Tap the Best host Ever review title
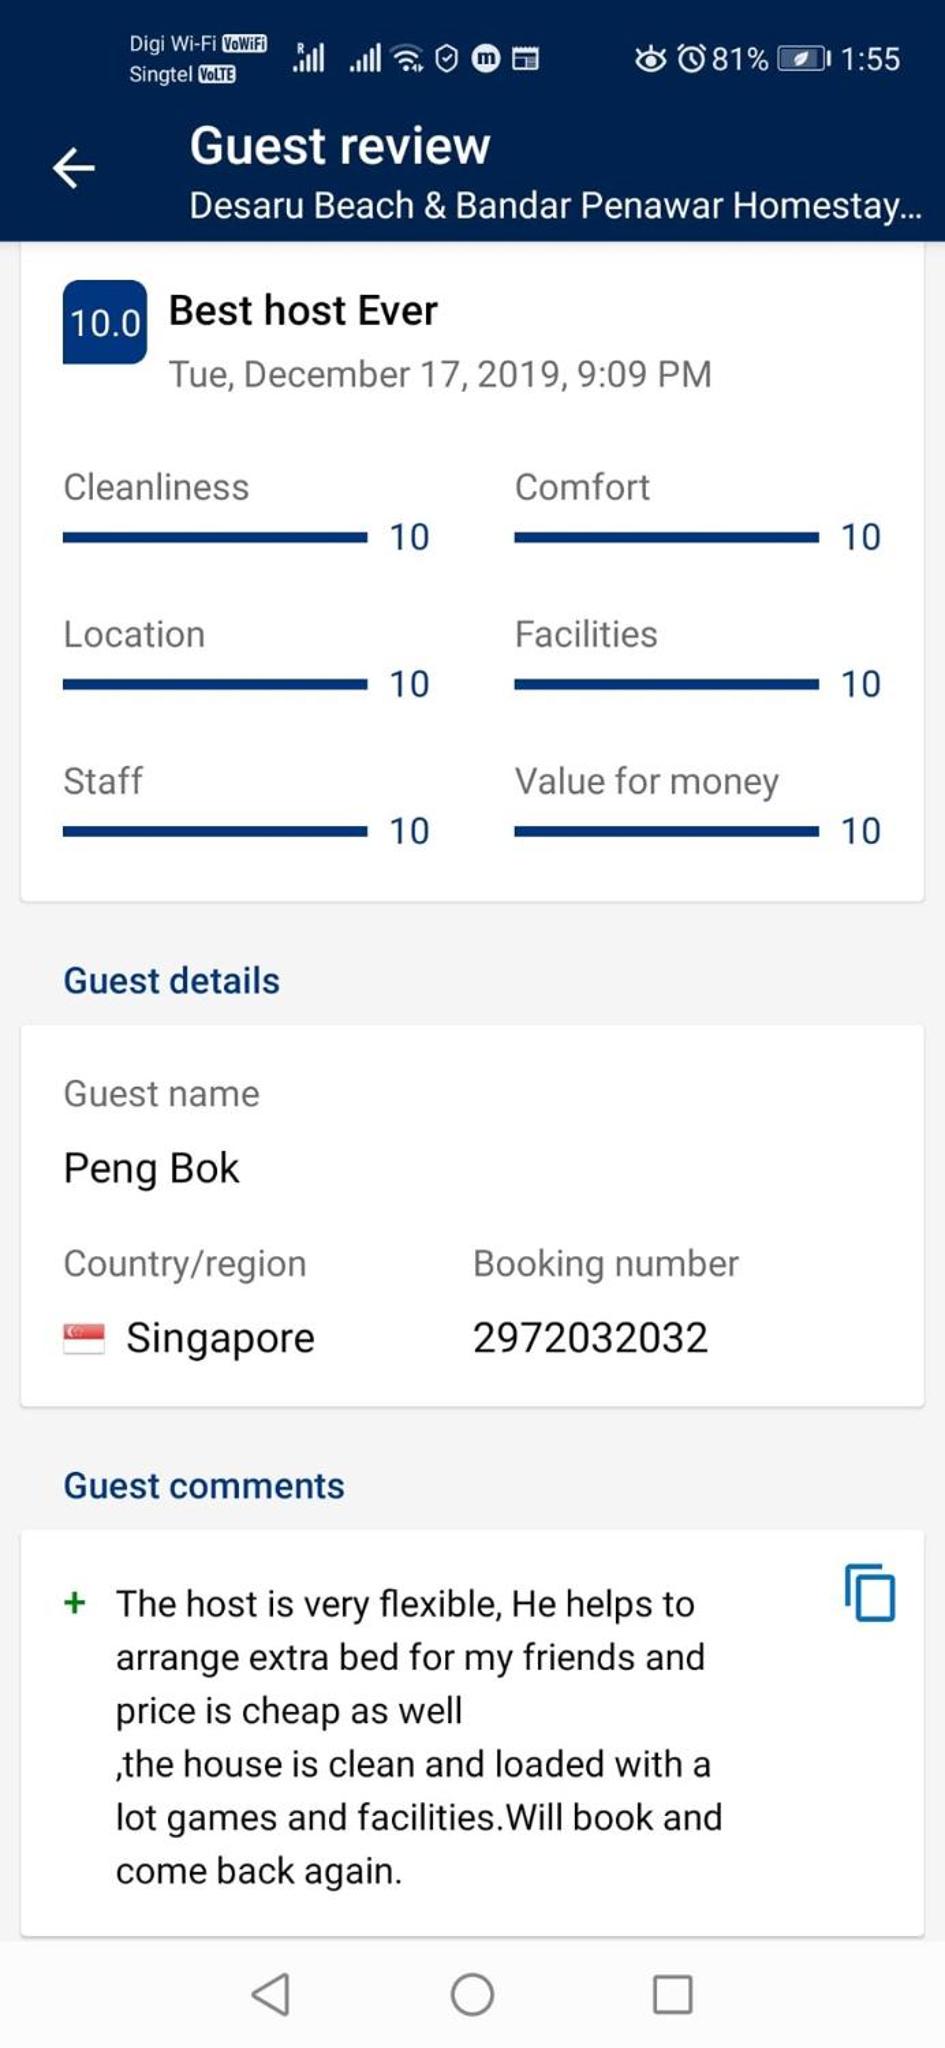The image size is (945, 2048). coord(303,311)
